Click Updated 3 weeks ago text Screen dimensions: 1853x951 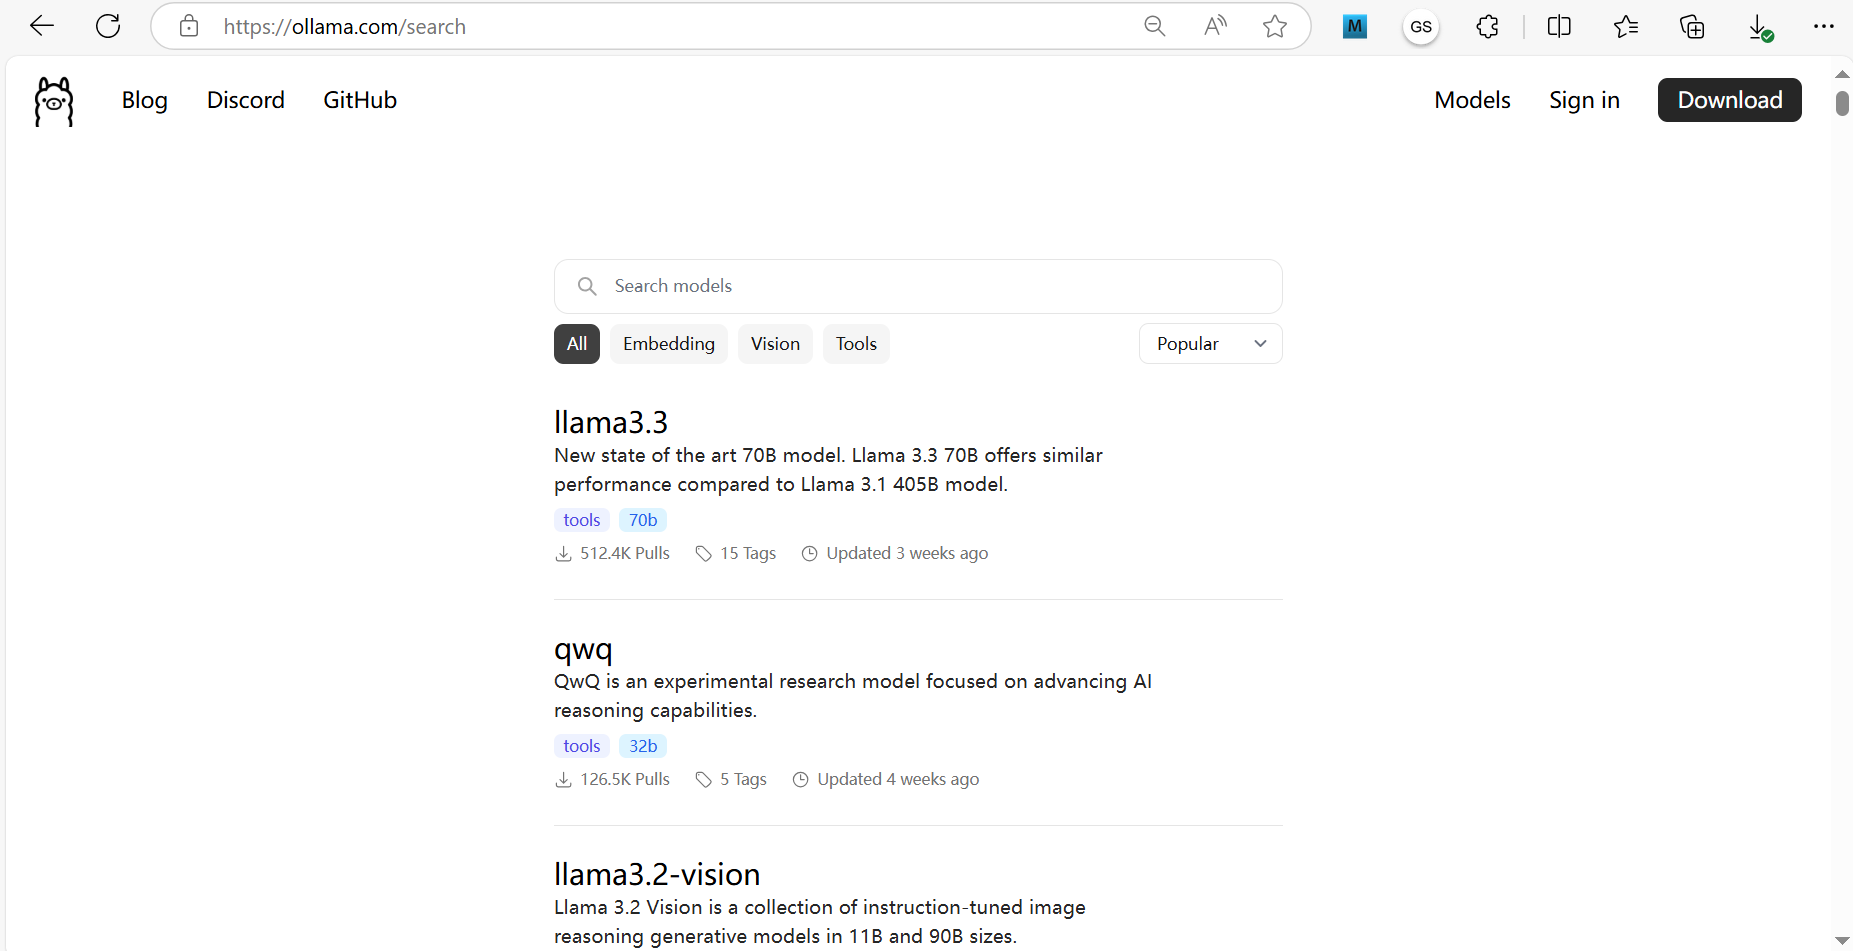tap(907, 553)
